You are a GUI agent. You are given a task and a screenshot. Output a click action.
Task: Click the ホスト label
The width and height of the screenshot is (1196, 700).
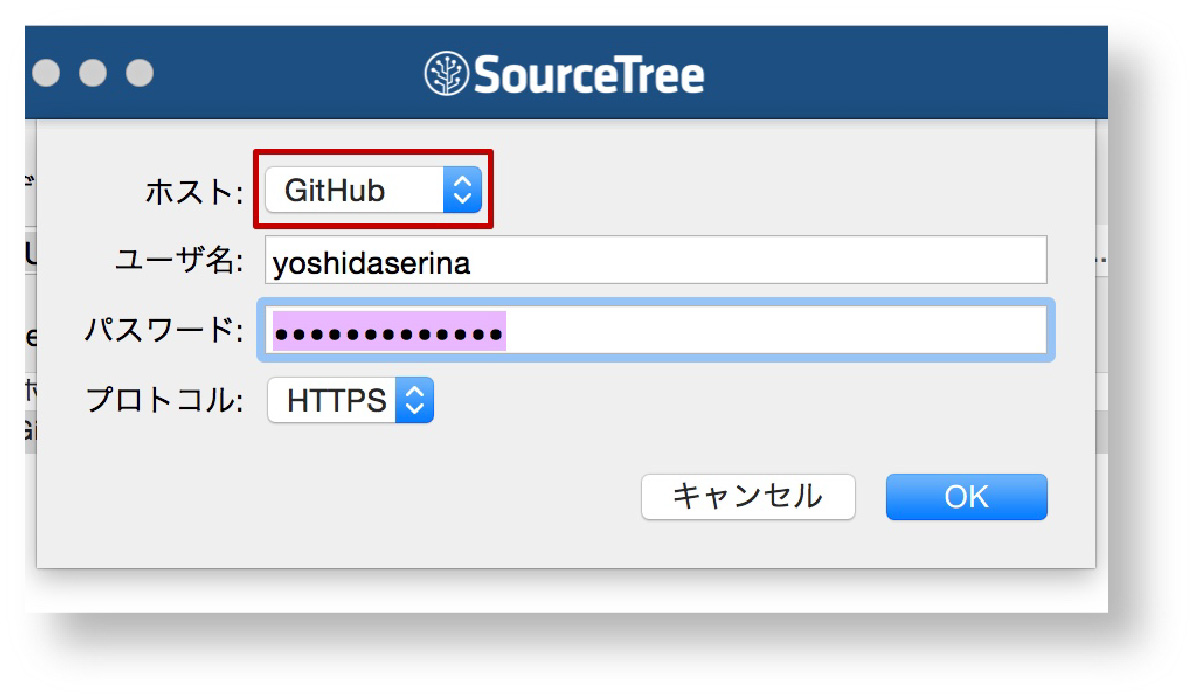click(x=194, y=192)
